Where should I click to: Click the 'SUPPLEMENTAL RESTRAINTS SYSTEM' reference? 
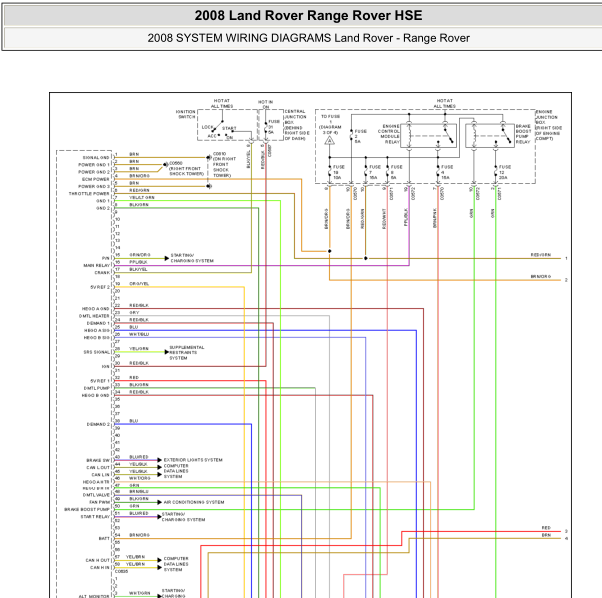pos(187,353)
